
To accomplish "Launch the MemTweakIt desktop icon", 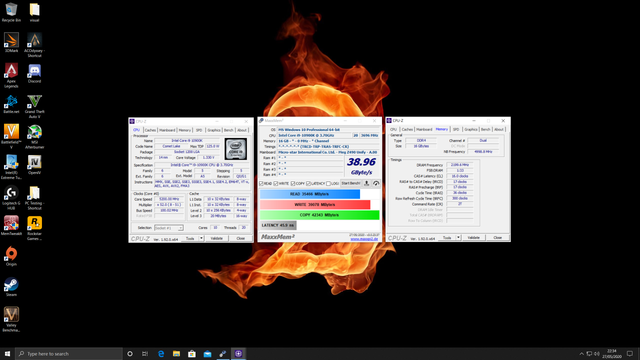I will click(x=11, y=226).
